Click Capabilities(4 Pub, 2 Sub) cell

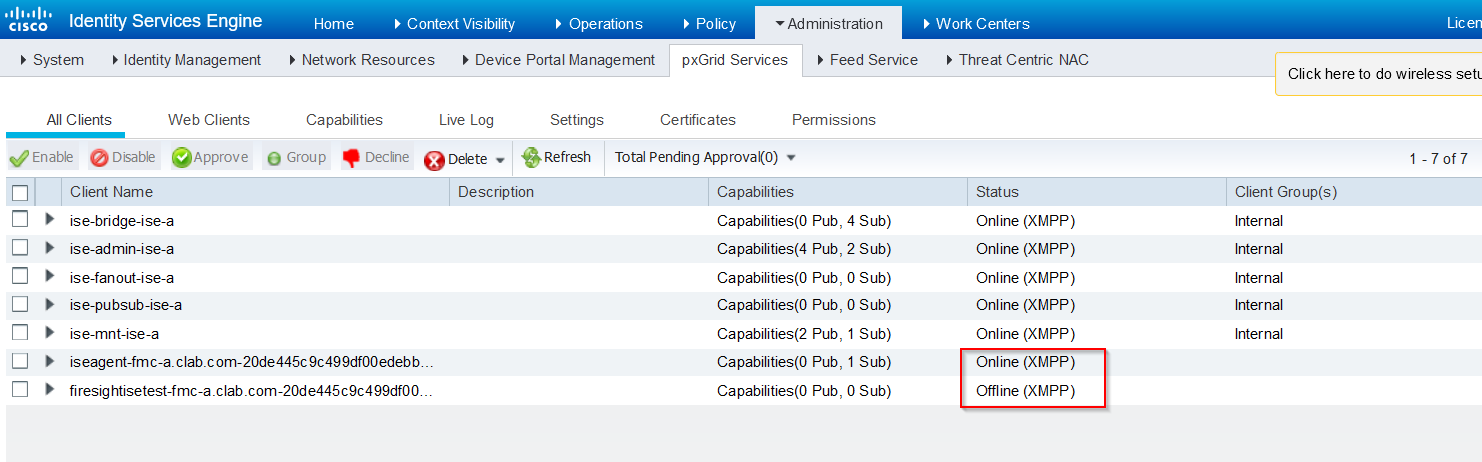click(804, 249)
